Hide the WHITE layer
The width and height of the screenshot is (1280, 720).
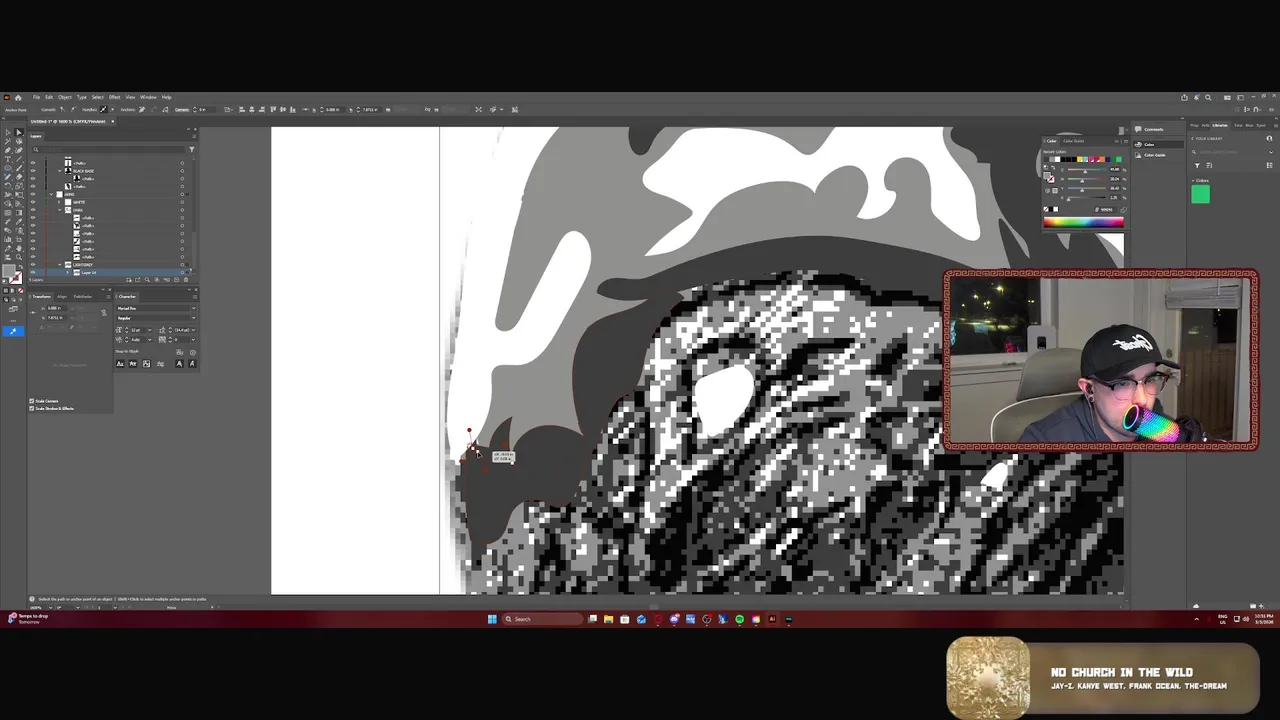(33, 202)
